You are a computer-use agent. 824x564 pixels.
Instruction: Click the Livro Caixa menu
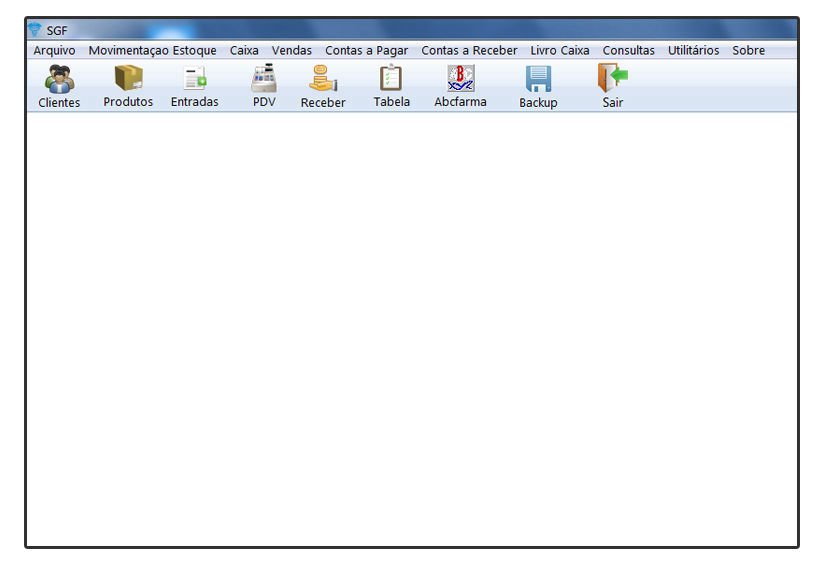click(x=560, y=50)
